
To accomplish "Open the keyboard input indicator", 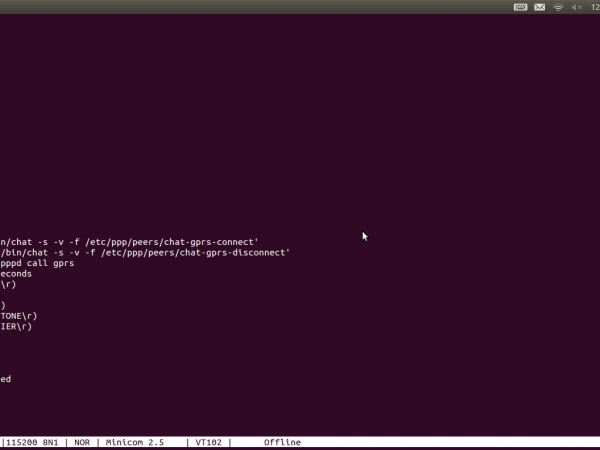I will coord(521,7).
